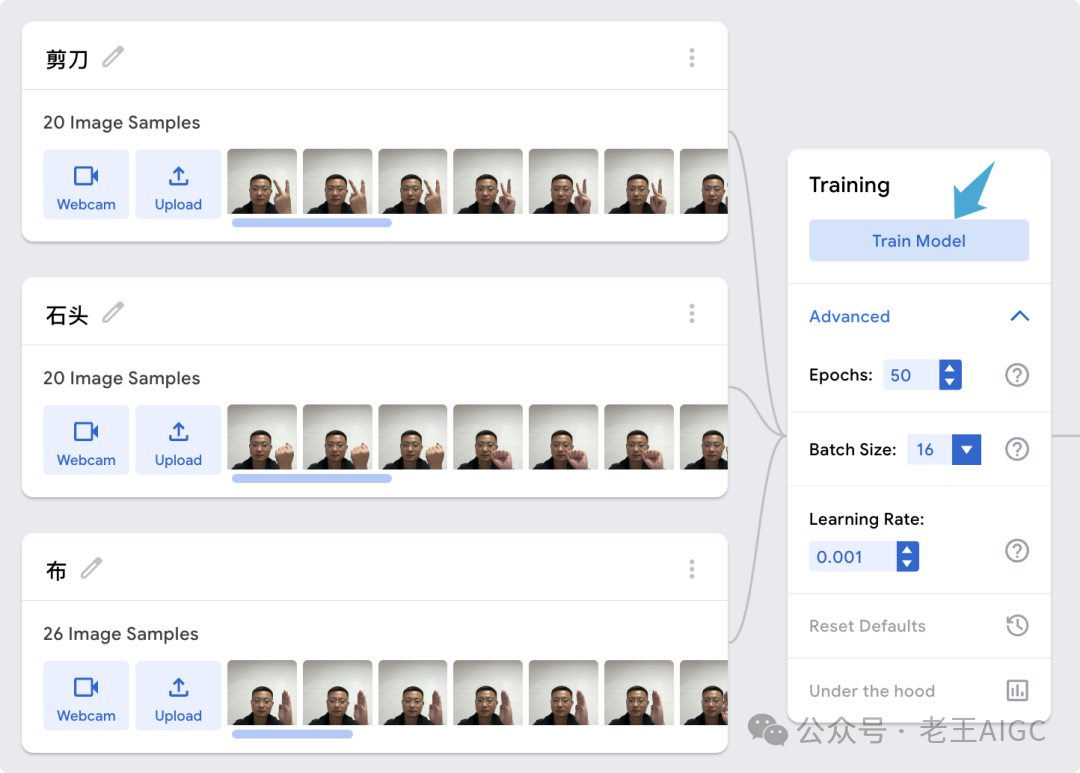Screen dimensions: 1080x773
Task: Open the 布 class options menu
Action: click(692, 569)
